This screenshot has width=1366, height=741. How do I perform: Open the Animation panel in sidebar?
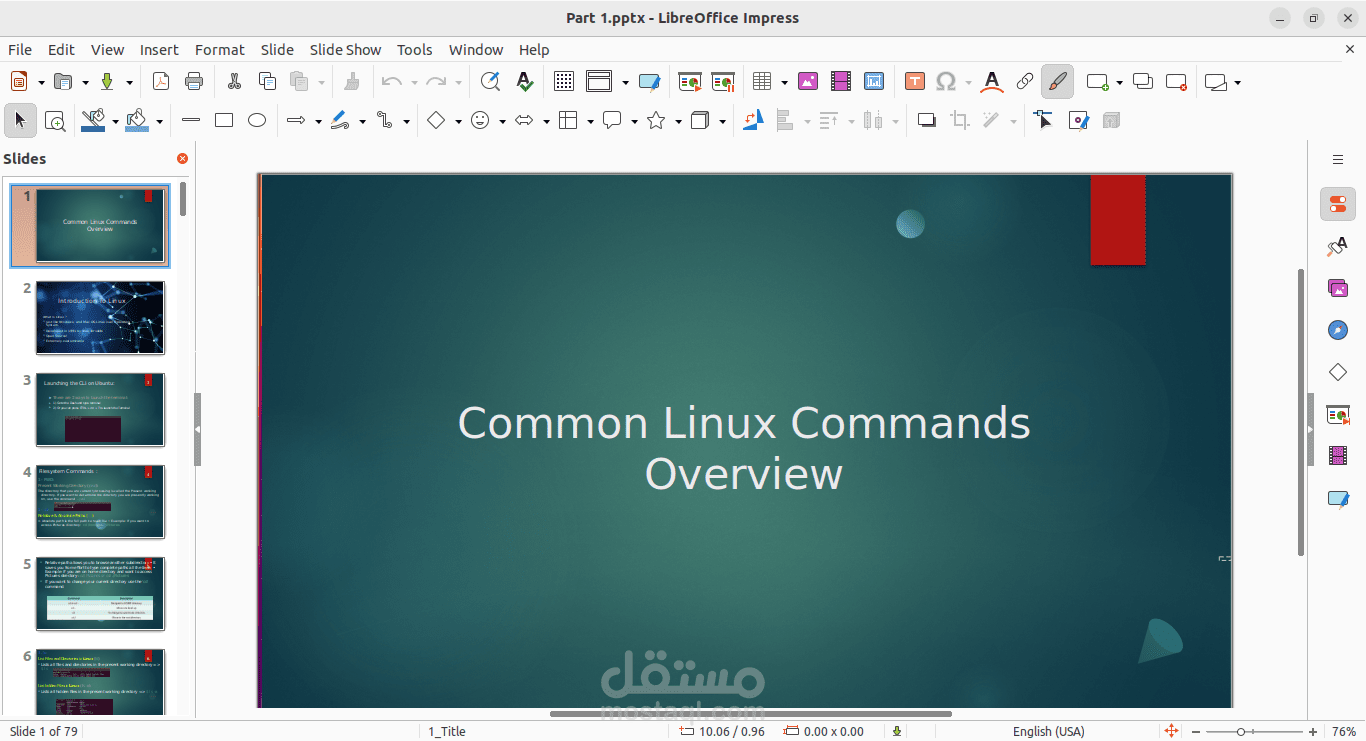tap(1338, 457)
